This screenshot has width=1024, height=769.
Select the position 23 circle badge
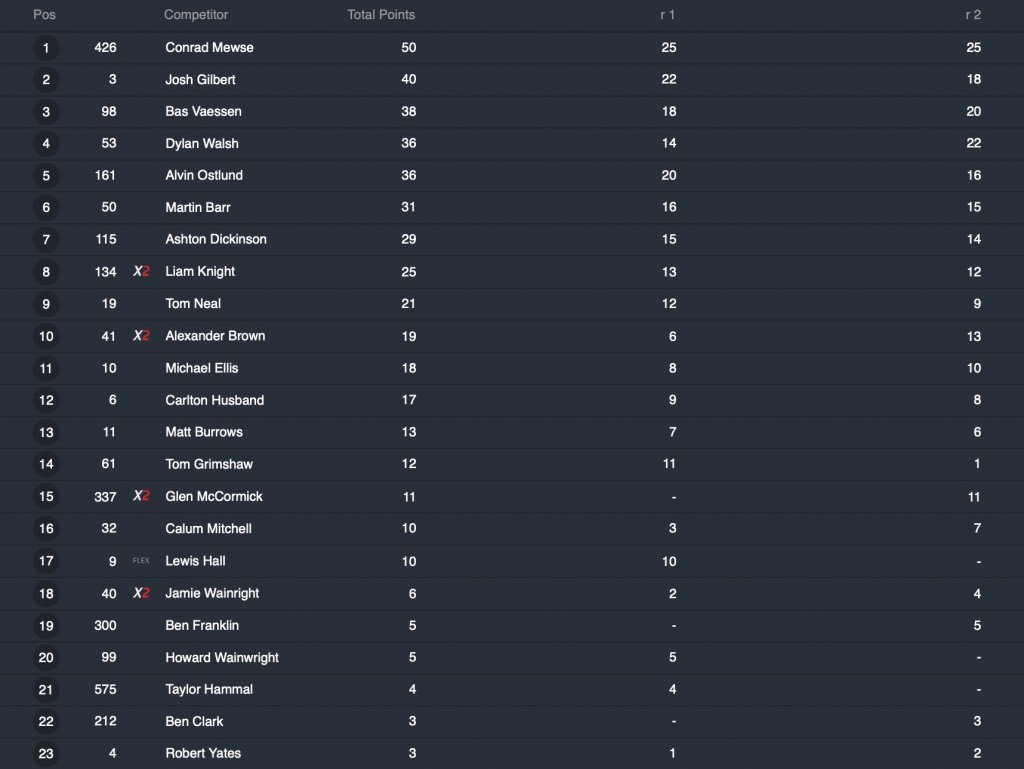coord(46,754)
